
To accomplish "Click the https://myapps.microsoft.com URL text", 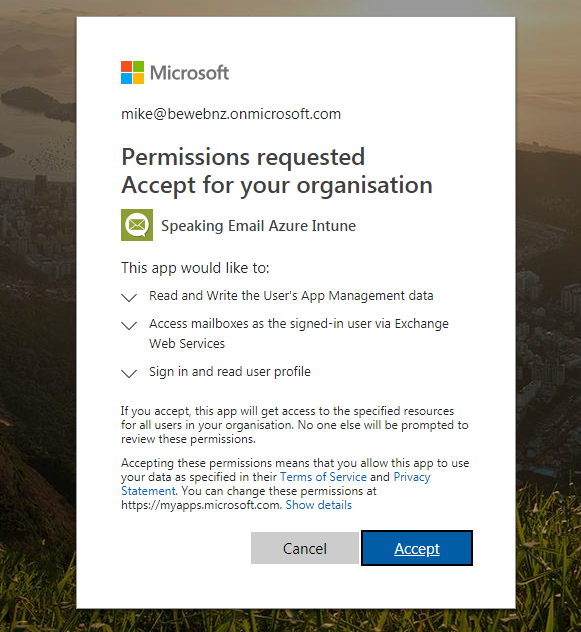I will [200, 505].
